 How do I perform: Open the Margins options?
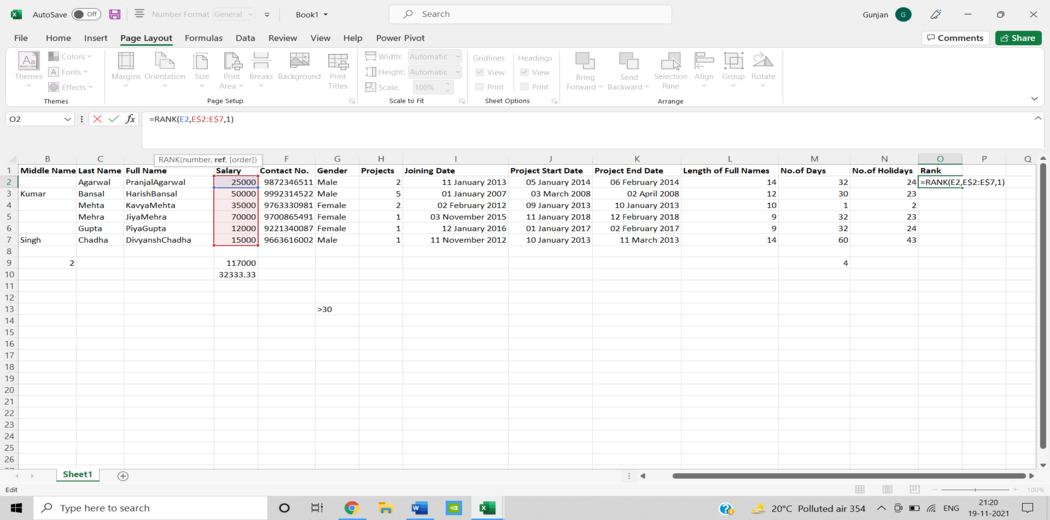125,70
